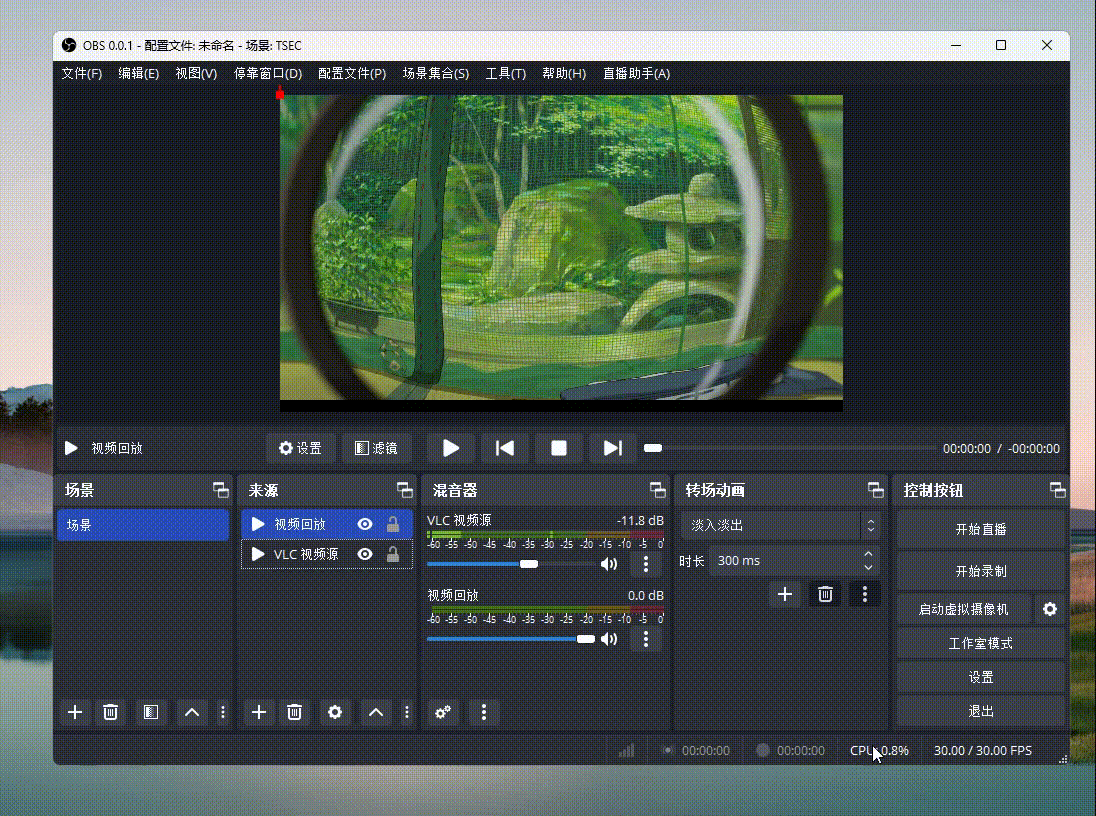Open the 工具(T) menu

[506, 73]
